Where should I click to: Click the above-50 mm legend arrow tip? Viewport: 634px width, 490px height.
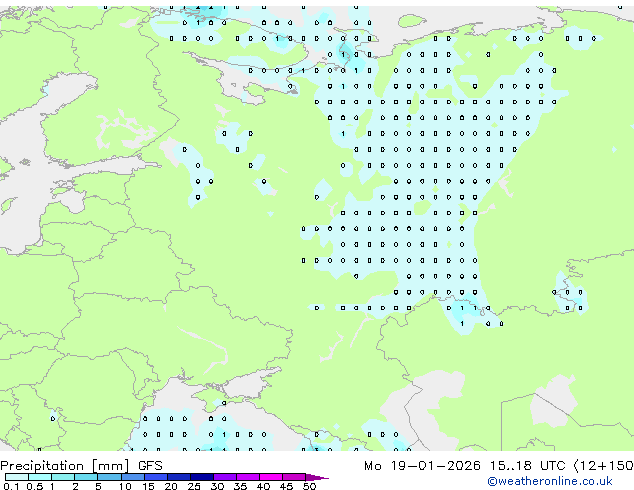click(x=317, y=477)
